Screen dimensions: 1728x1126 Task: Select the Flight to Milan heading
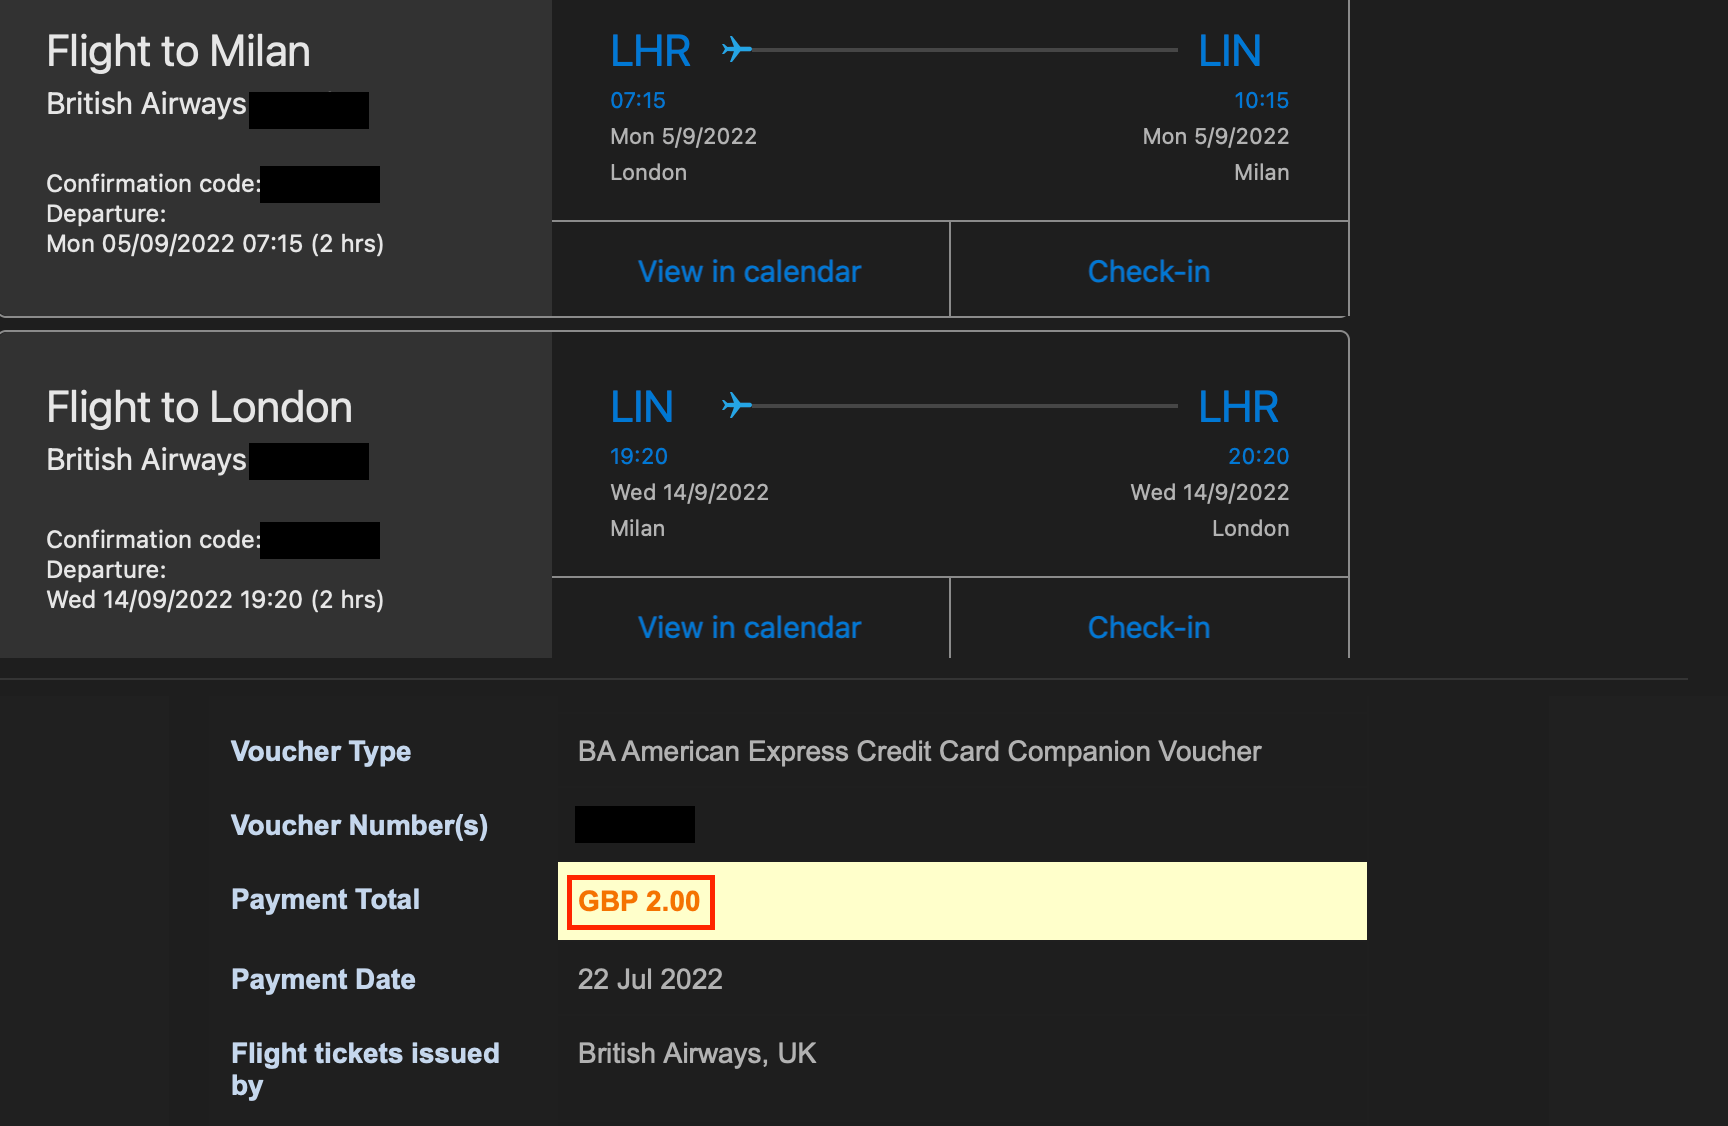(178, 51)
